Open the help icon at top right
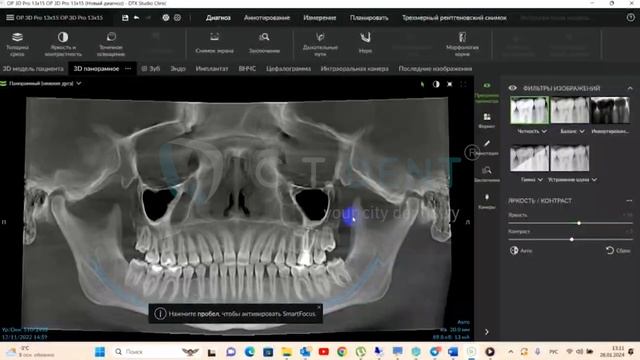Screen dimensions: 640x360 coord(630,18)
